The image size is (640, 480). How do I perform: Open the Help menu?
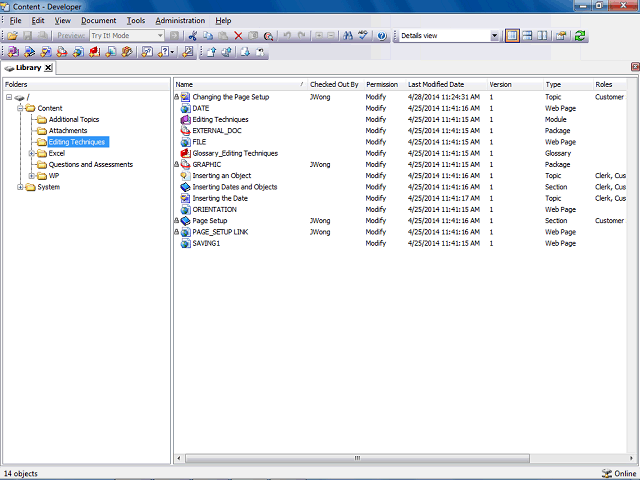tap(223, 20)
